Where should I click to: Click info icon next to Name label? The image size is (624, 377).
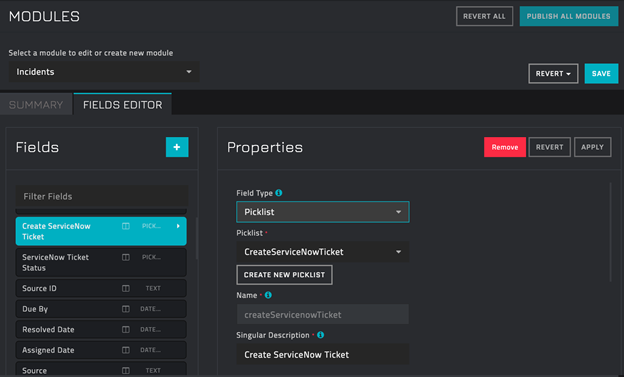point(268,295)
